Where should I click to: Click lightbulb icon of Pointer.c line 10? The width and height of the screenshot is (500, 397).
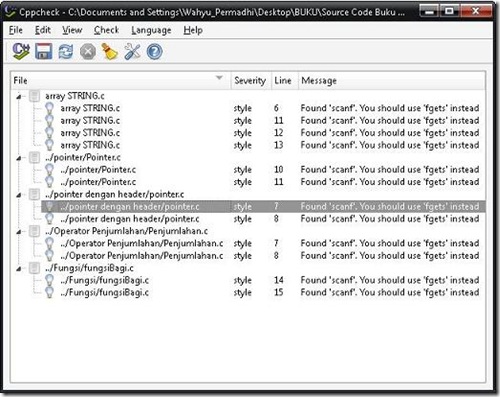(x=49, y=170)
